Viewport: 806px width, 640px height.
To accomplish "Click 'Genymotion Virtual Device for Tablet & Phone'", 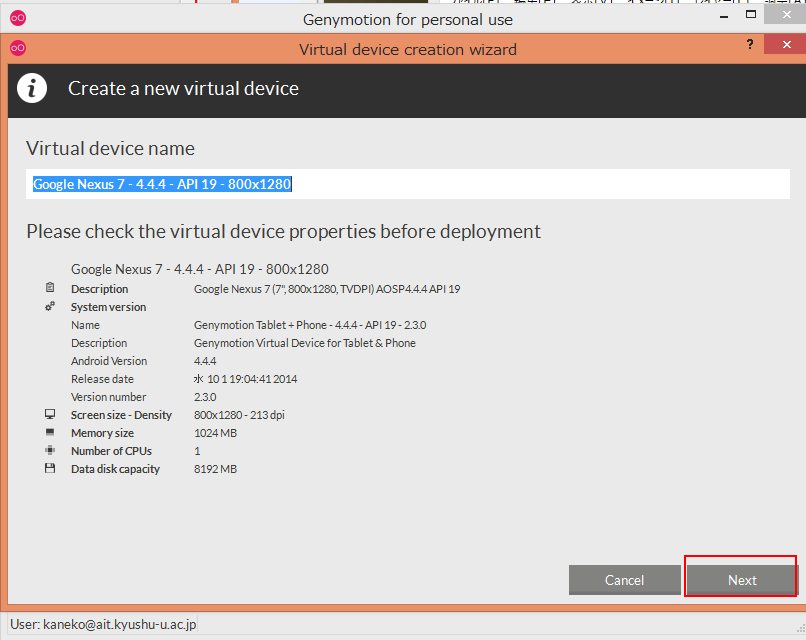I will [305, 343].
